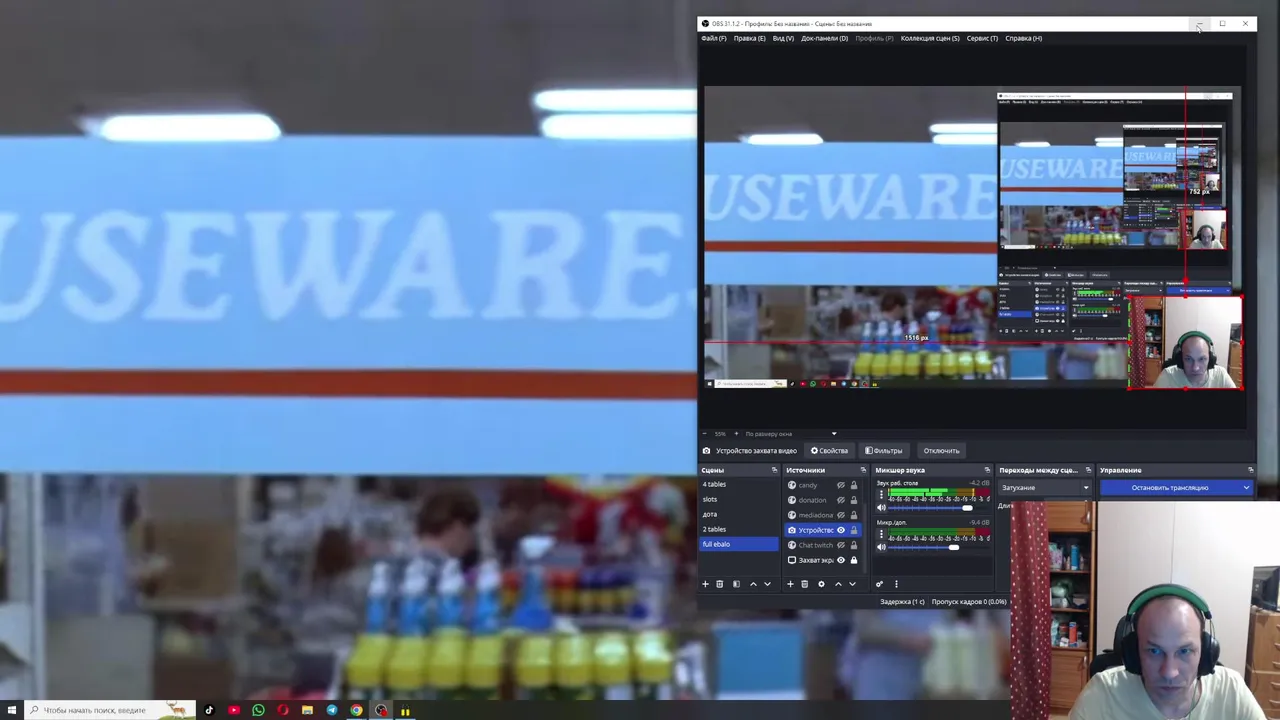
Task: Pop out the Управление dock panel
Action: pos(1250,470)
